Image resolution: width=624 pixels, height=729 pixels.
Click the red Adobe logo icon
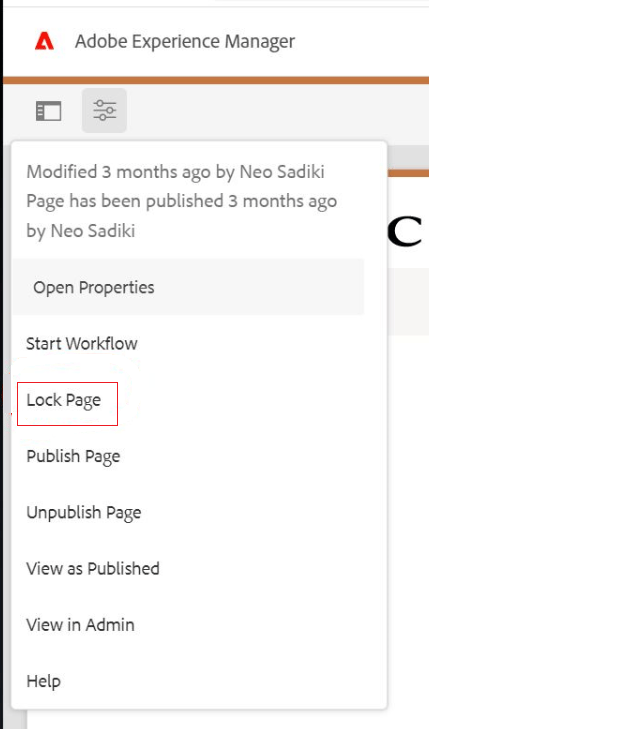pyautogui.click(x=44, y=42)
